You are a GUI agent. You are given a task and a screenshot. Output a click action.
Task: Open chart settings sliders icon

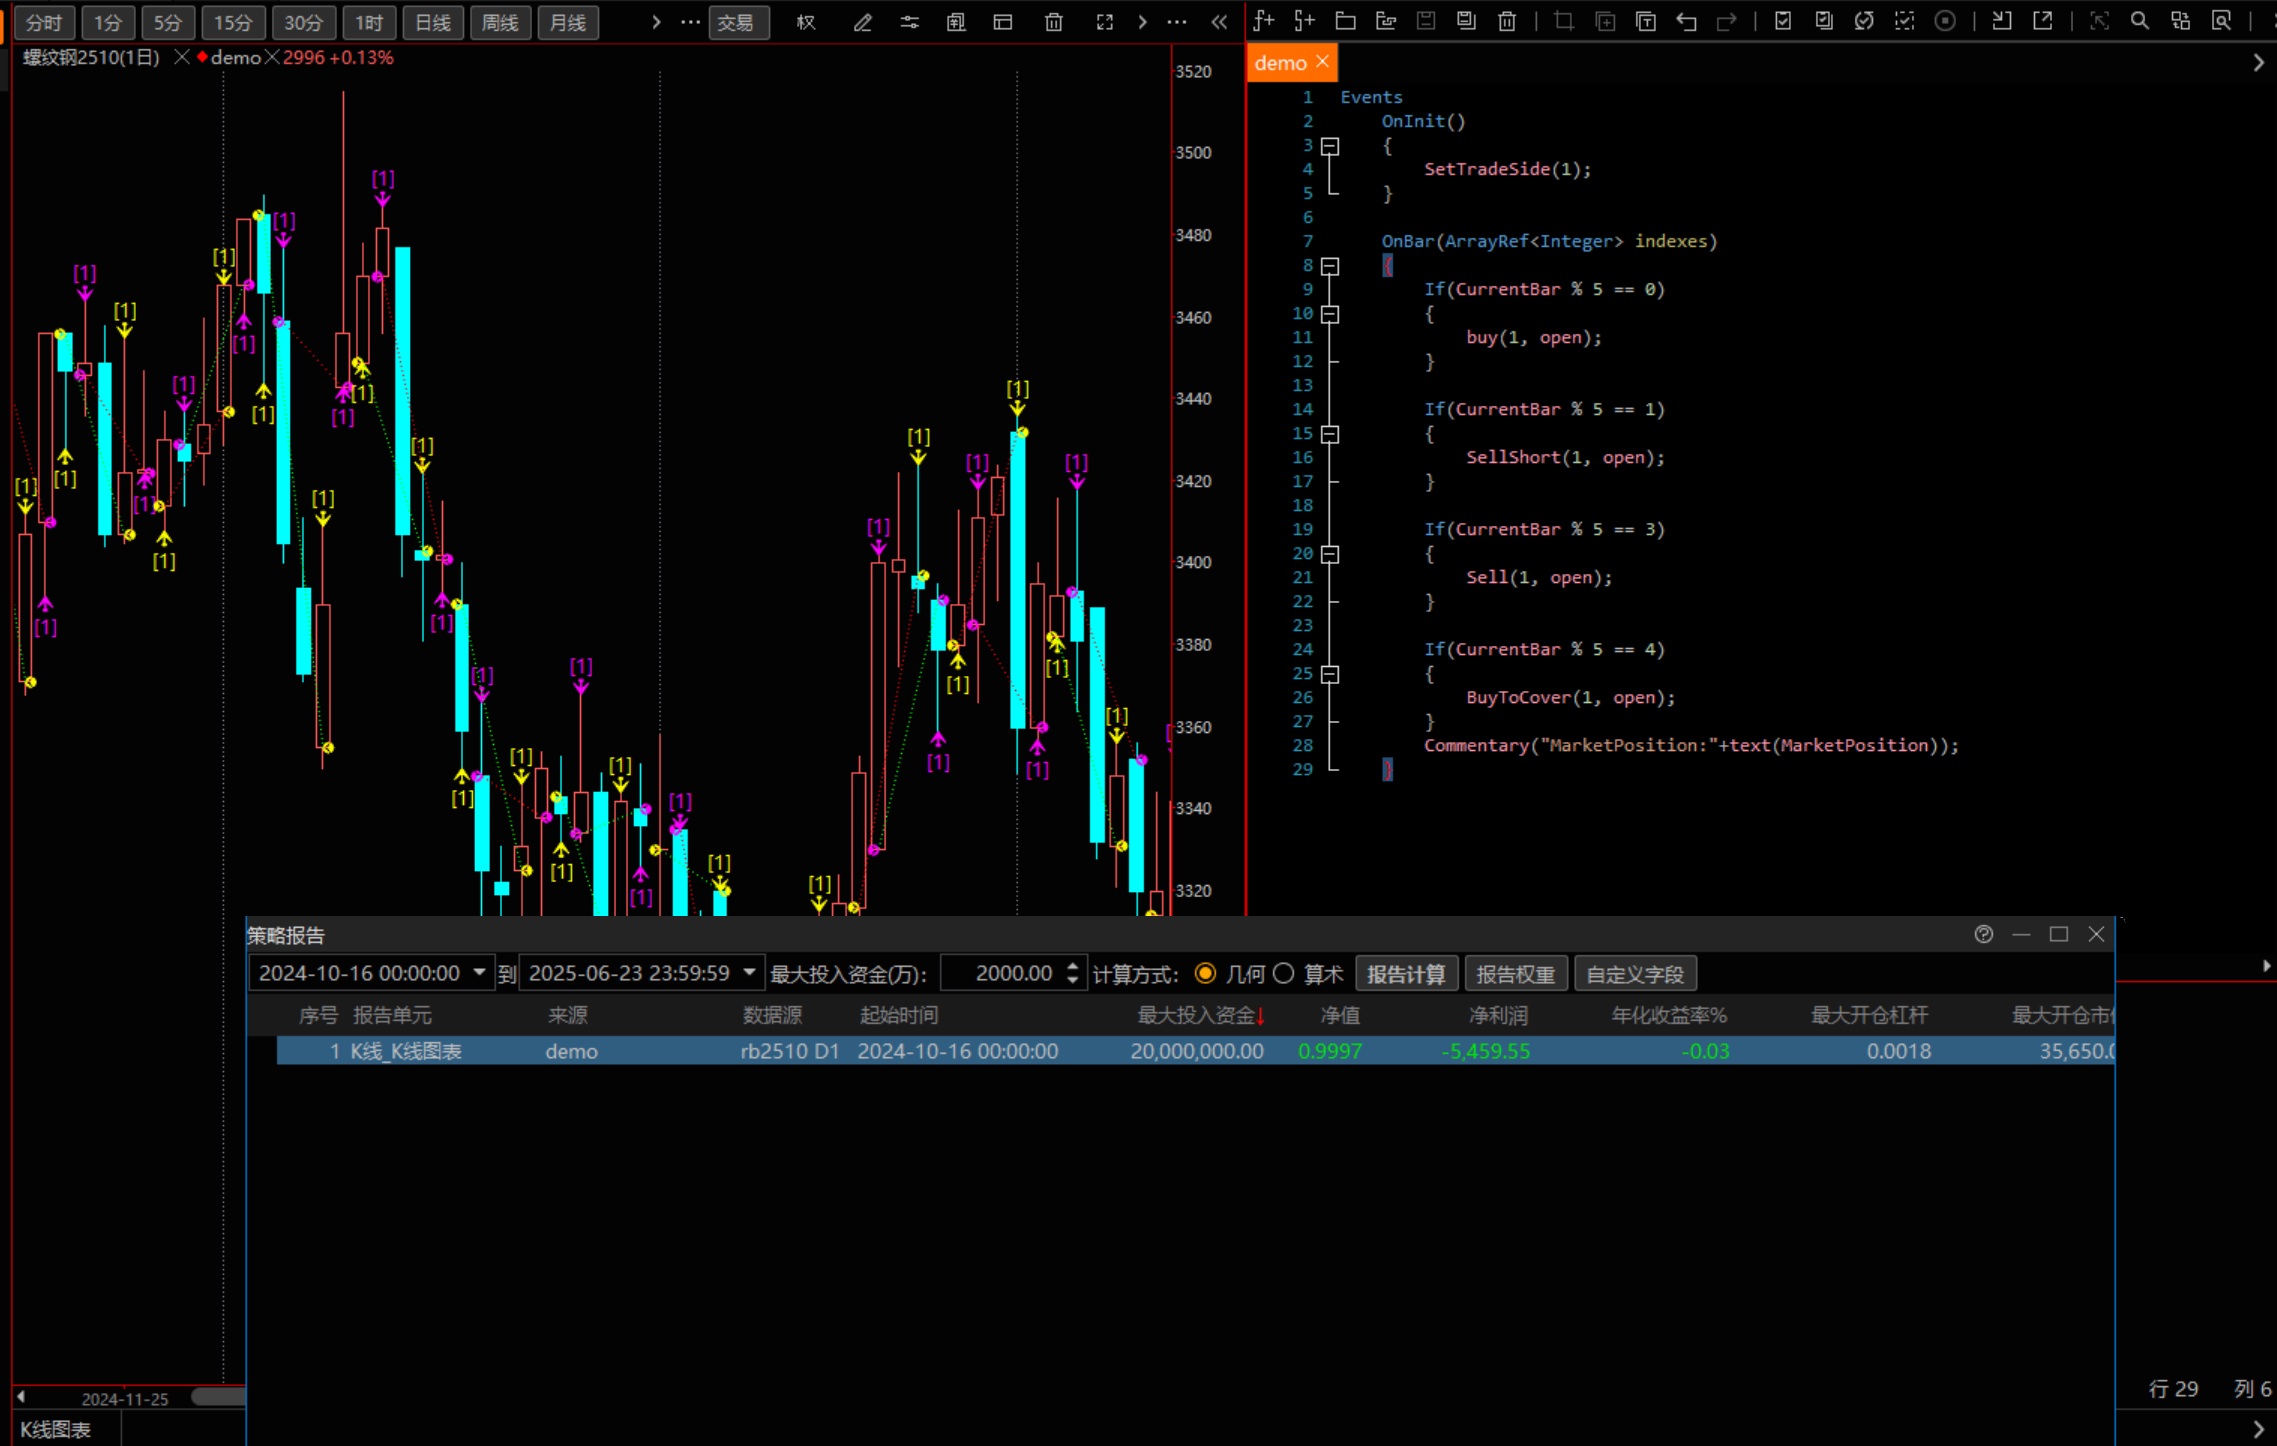[x=909, y=22]
